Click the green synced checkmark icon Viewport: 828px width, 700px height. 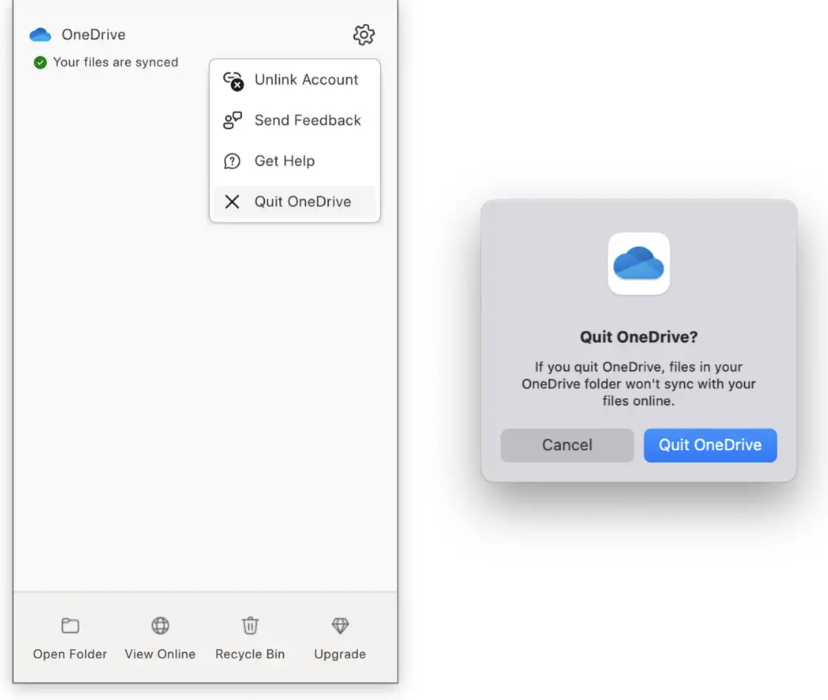40,63
